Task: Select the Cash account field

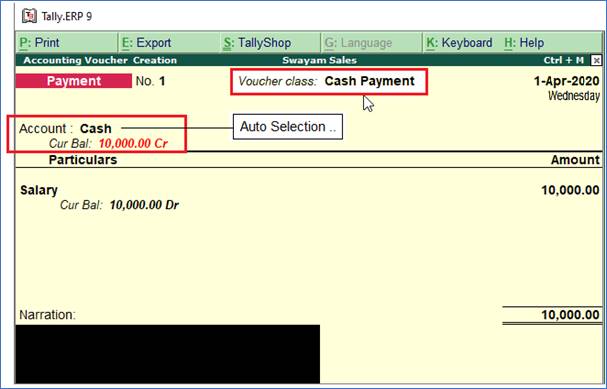Action: pyautogui.click(x=96, y=129)
